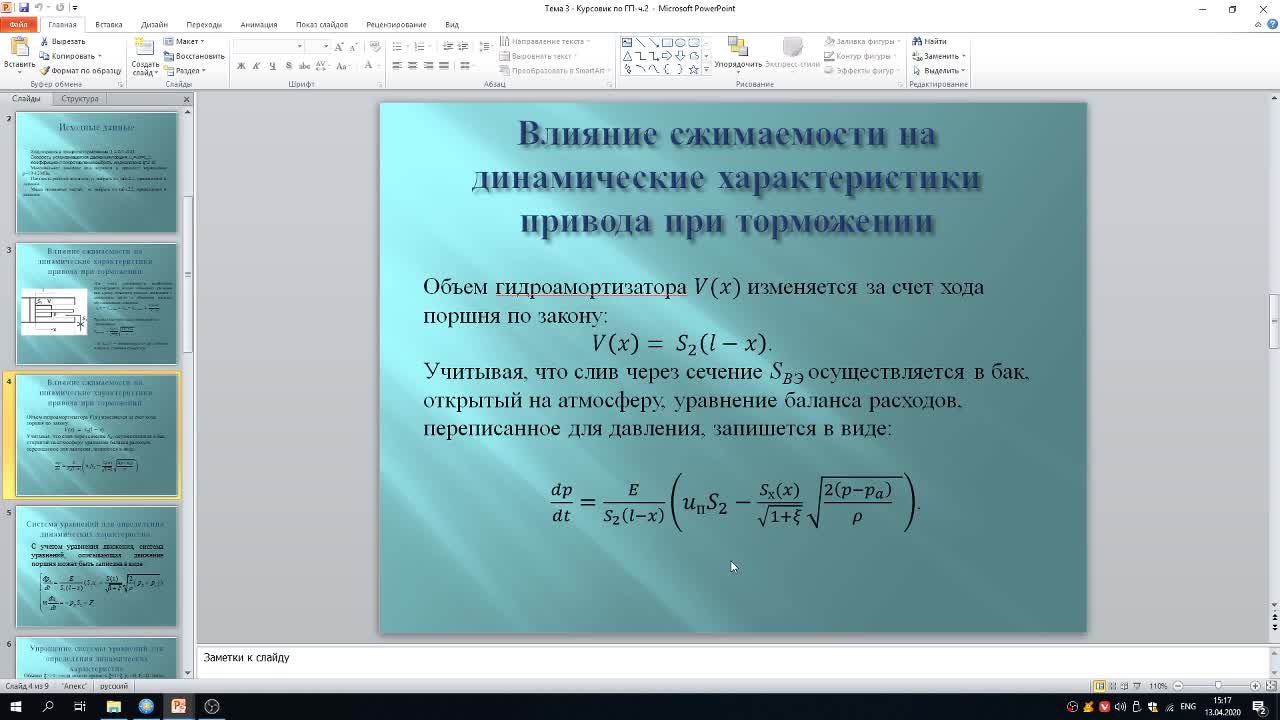Click the New Slide (Создать слайд) icon

(x=145, y=47)
